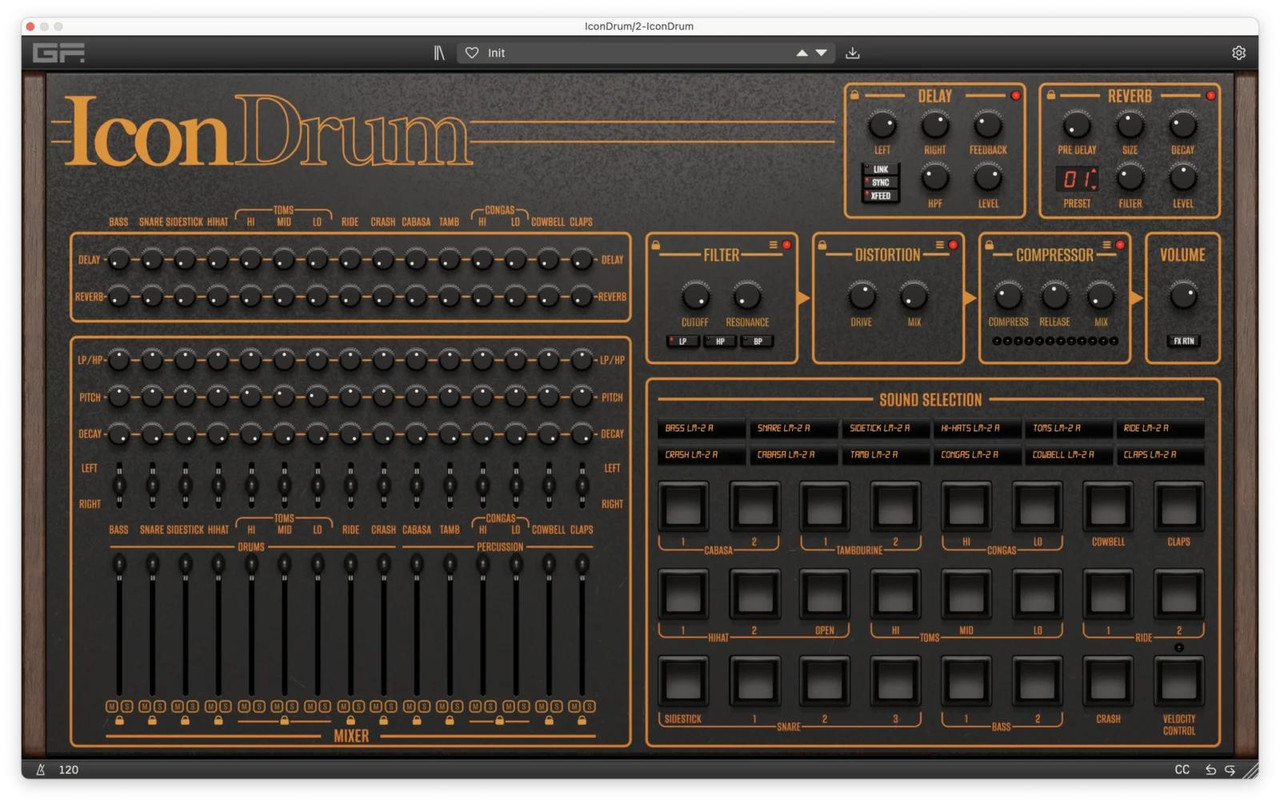Image resolution: width=1280 pixels, height=804 pixels.
Task: Select next preset with down arrow
Action: (822, 53)
